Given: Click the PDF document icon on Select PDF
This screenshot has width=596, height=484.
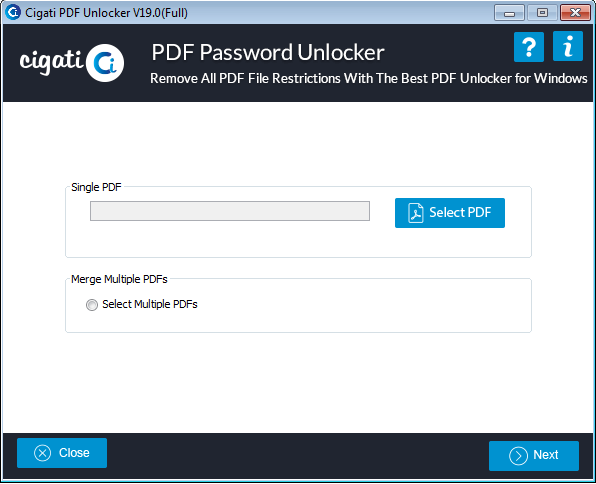Looking at the screenshot, I should (415, 213).
